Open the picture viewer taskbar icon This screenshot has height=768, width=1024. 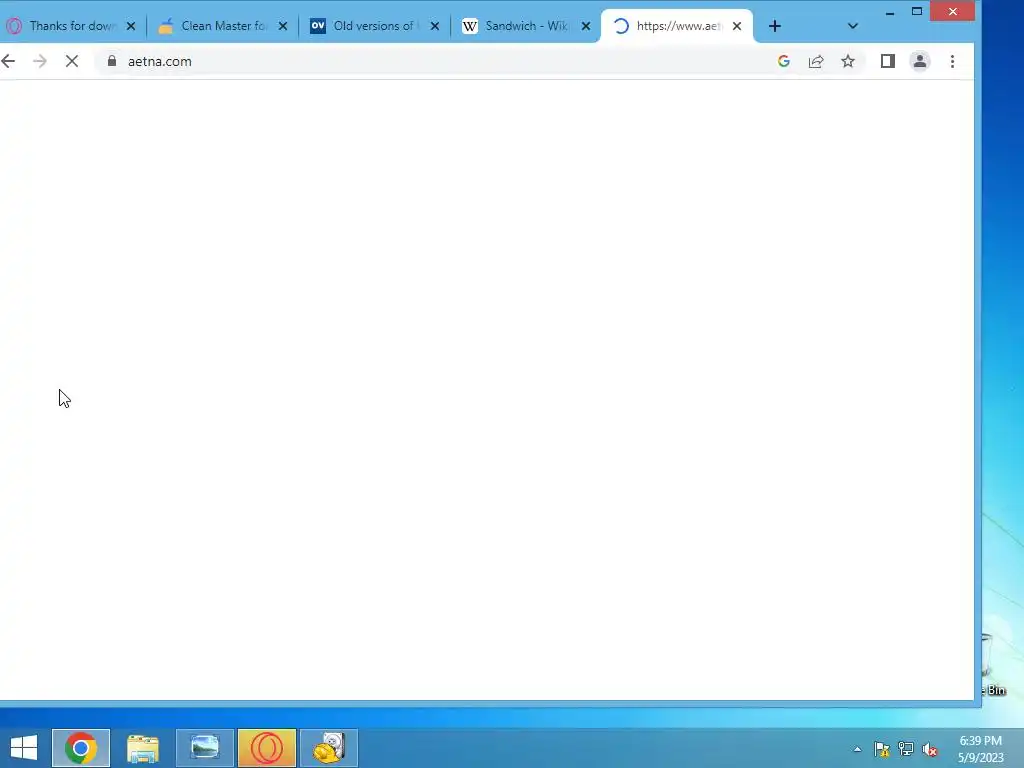204,748
